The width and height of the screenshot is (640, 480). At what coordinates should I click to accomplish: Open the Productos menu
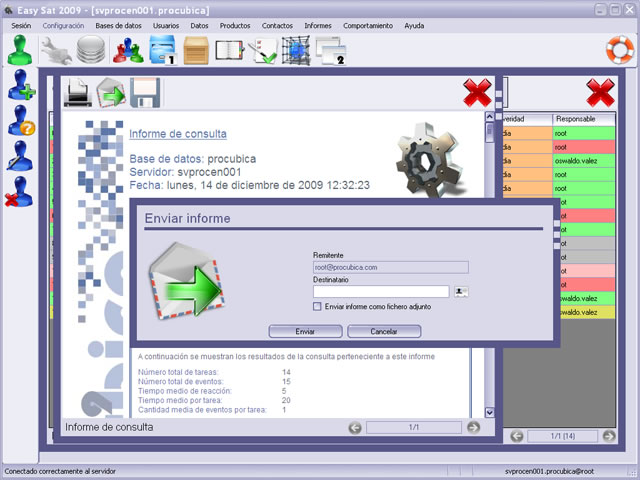235,26
